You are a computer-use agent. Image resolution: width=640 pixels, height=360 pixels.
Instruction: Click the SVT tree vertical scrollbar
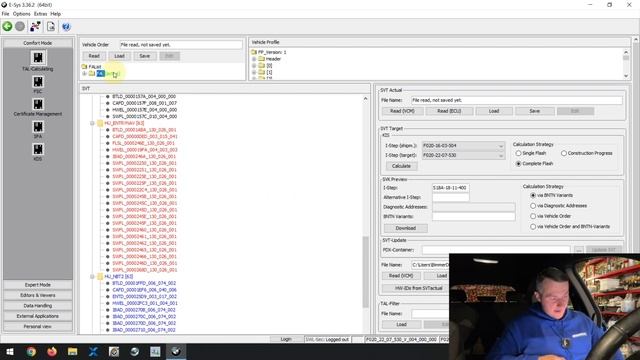click(365, 271)
